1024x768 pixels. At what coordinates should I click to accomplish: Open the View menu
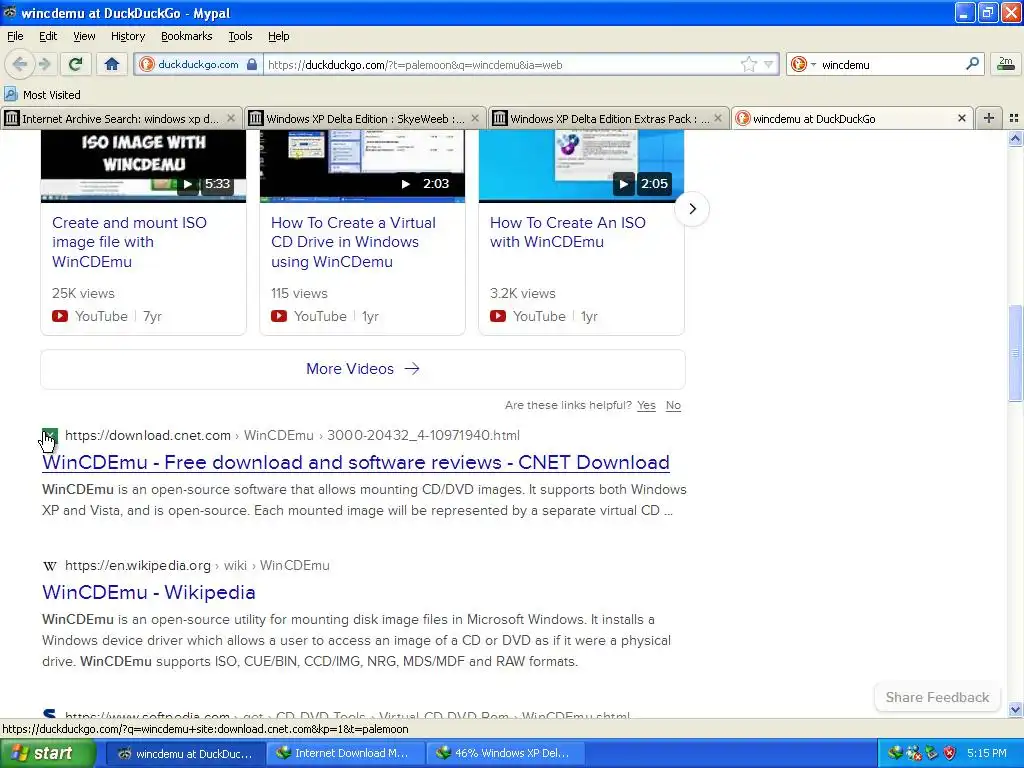pyautogui.click(x=84, y=36)
